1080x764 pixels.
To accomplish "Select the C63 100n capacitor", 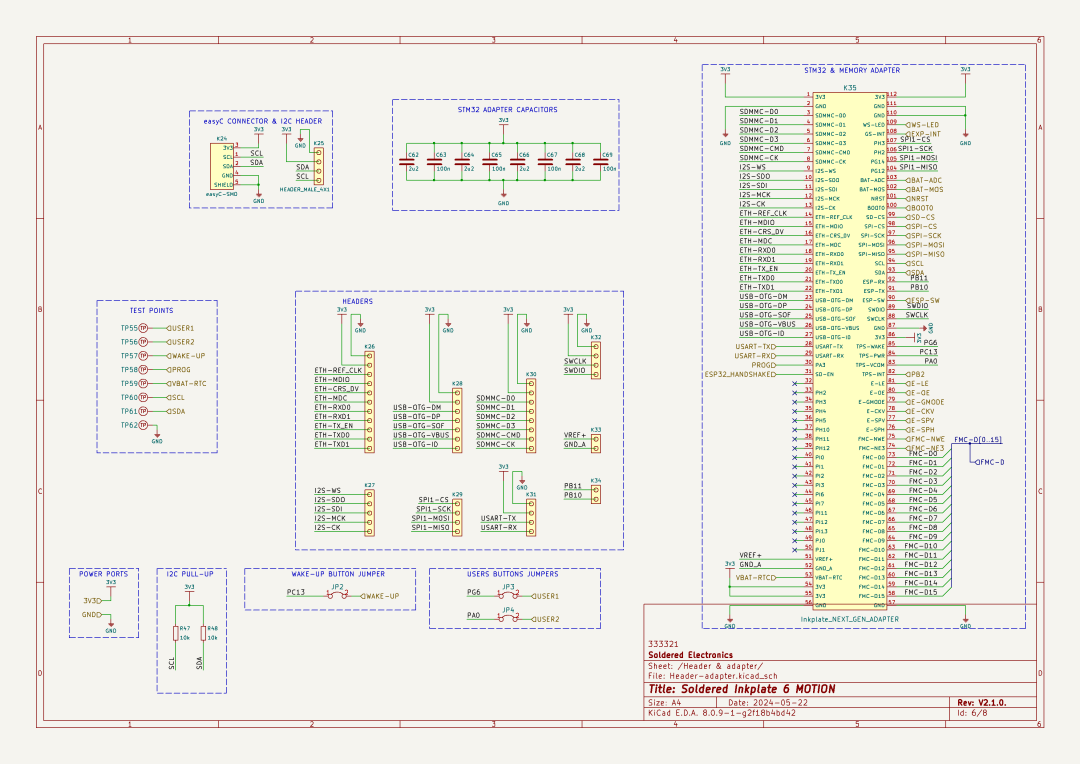I will click(435, 163).
